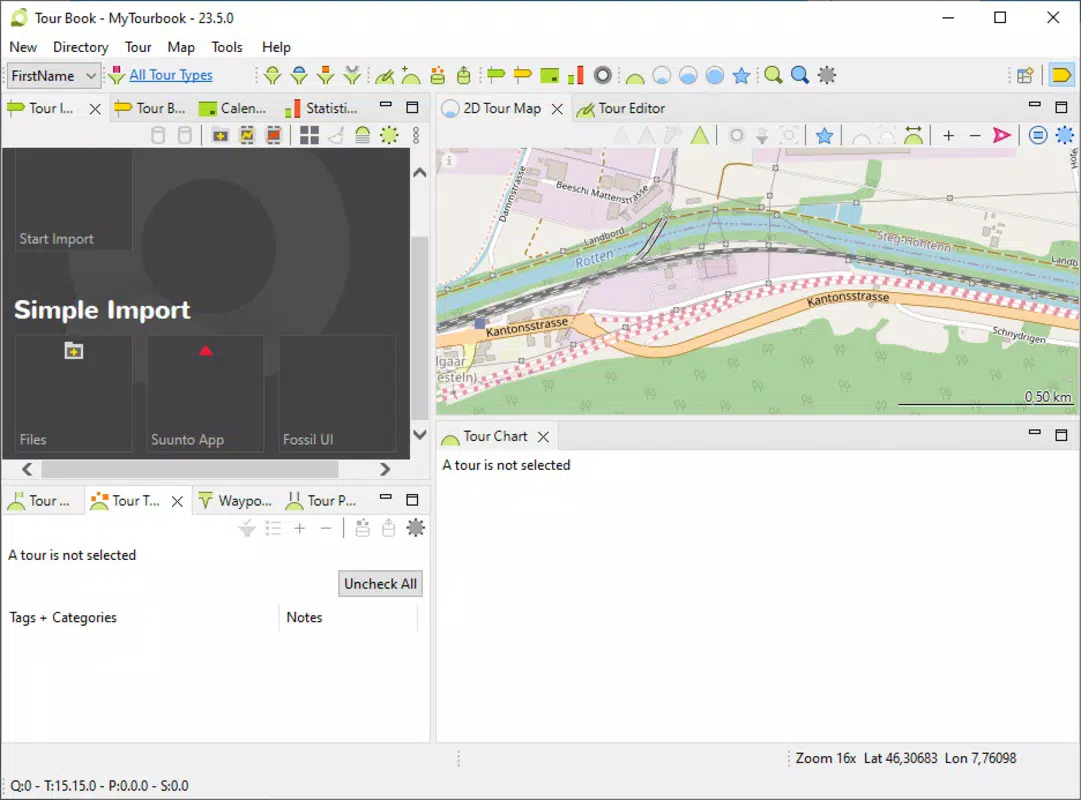Toggle show tour in map green triangle

click(700, 135)
